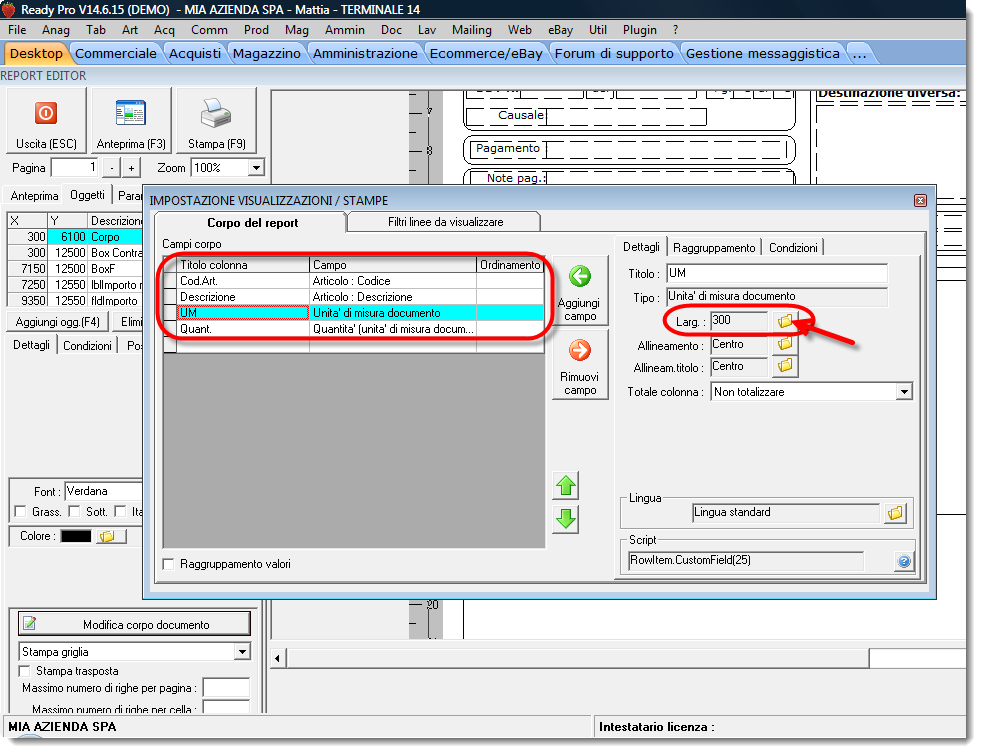Click Massimo numero di righe per pagina field
Screen dimensions: 981x753
point(226,688)
